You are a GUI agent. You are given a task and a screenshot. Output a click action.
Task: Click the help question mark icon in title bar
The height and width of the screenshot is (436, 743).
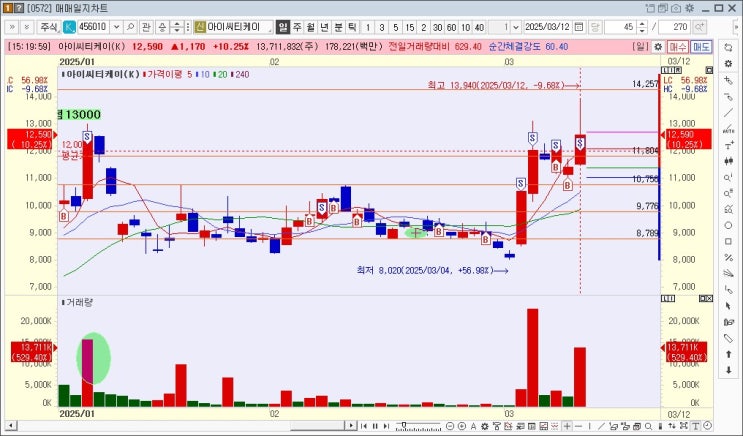[x=18, y=8]
